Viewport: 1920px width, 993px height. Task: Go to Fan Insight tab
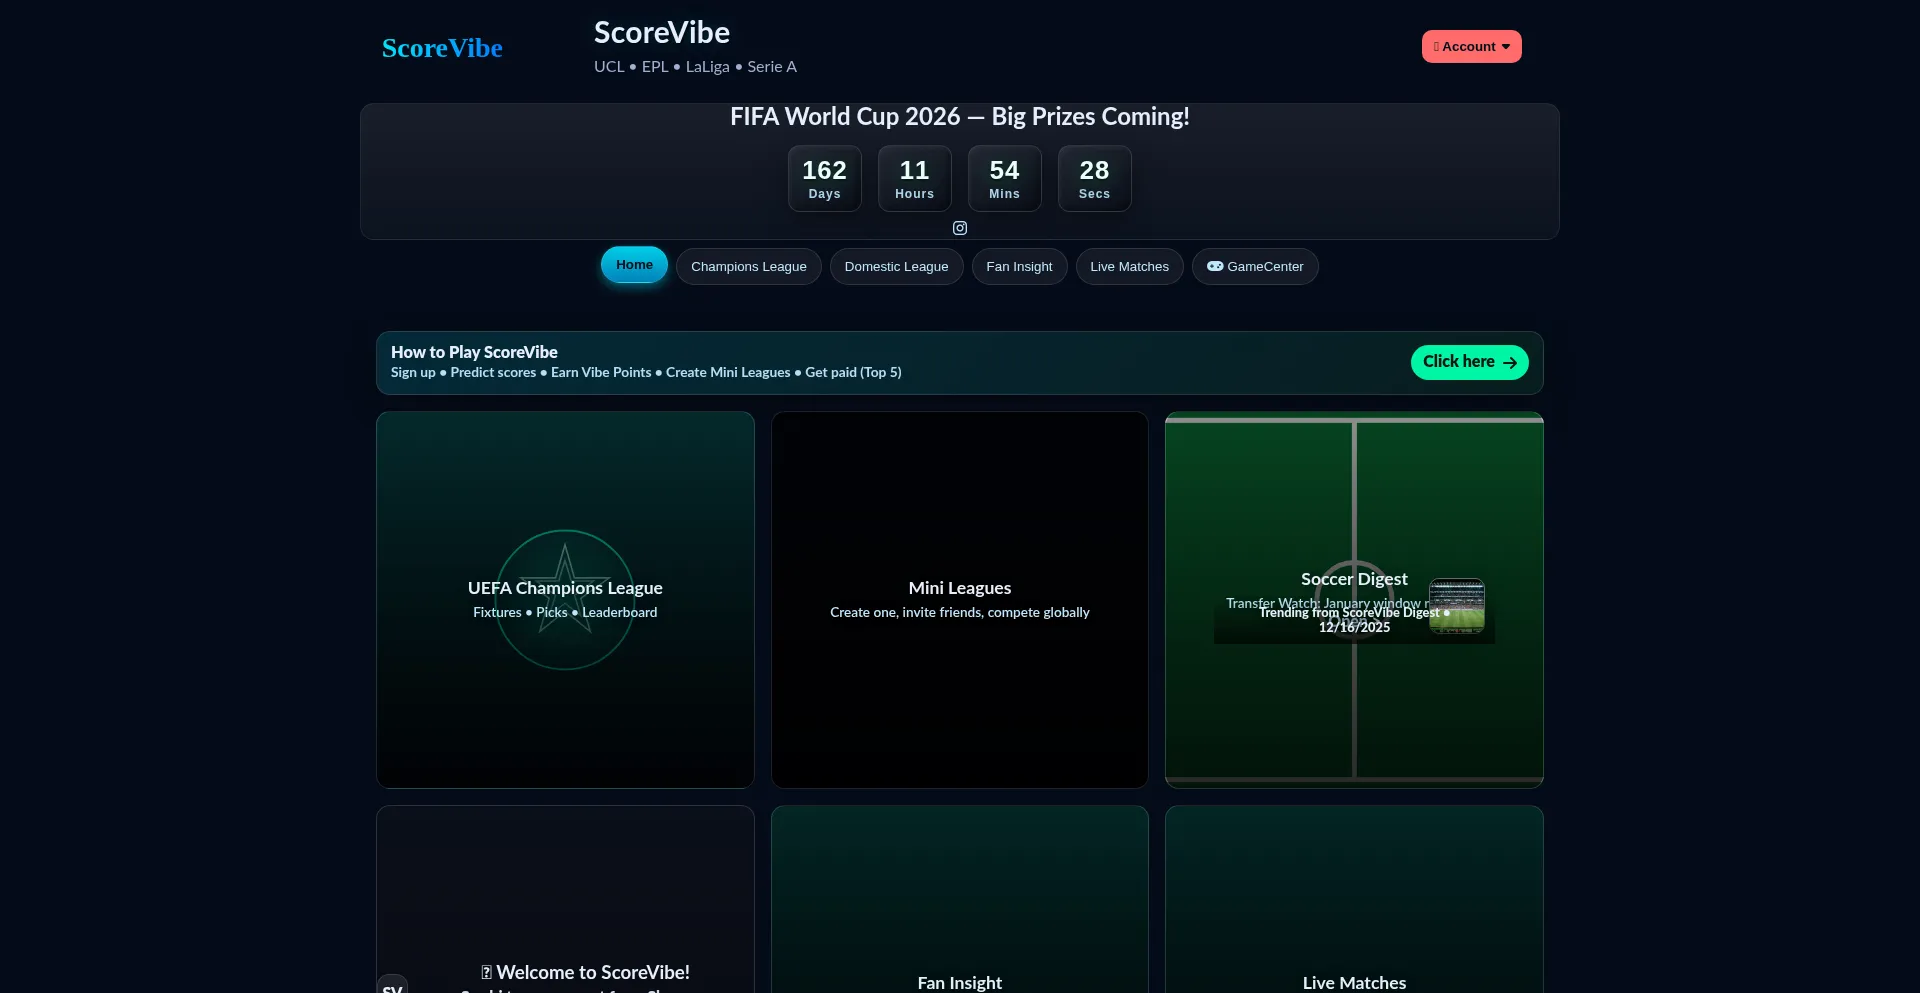coord(1019,267)
